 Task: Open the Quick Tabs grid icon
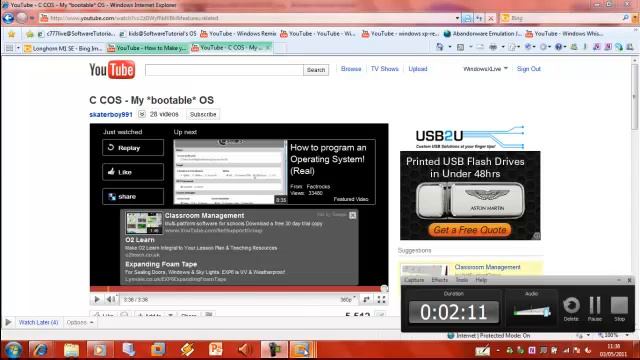click(9, 48)
